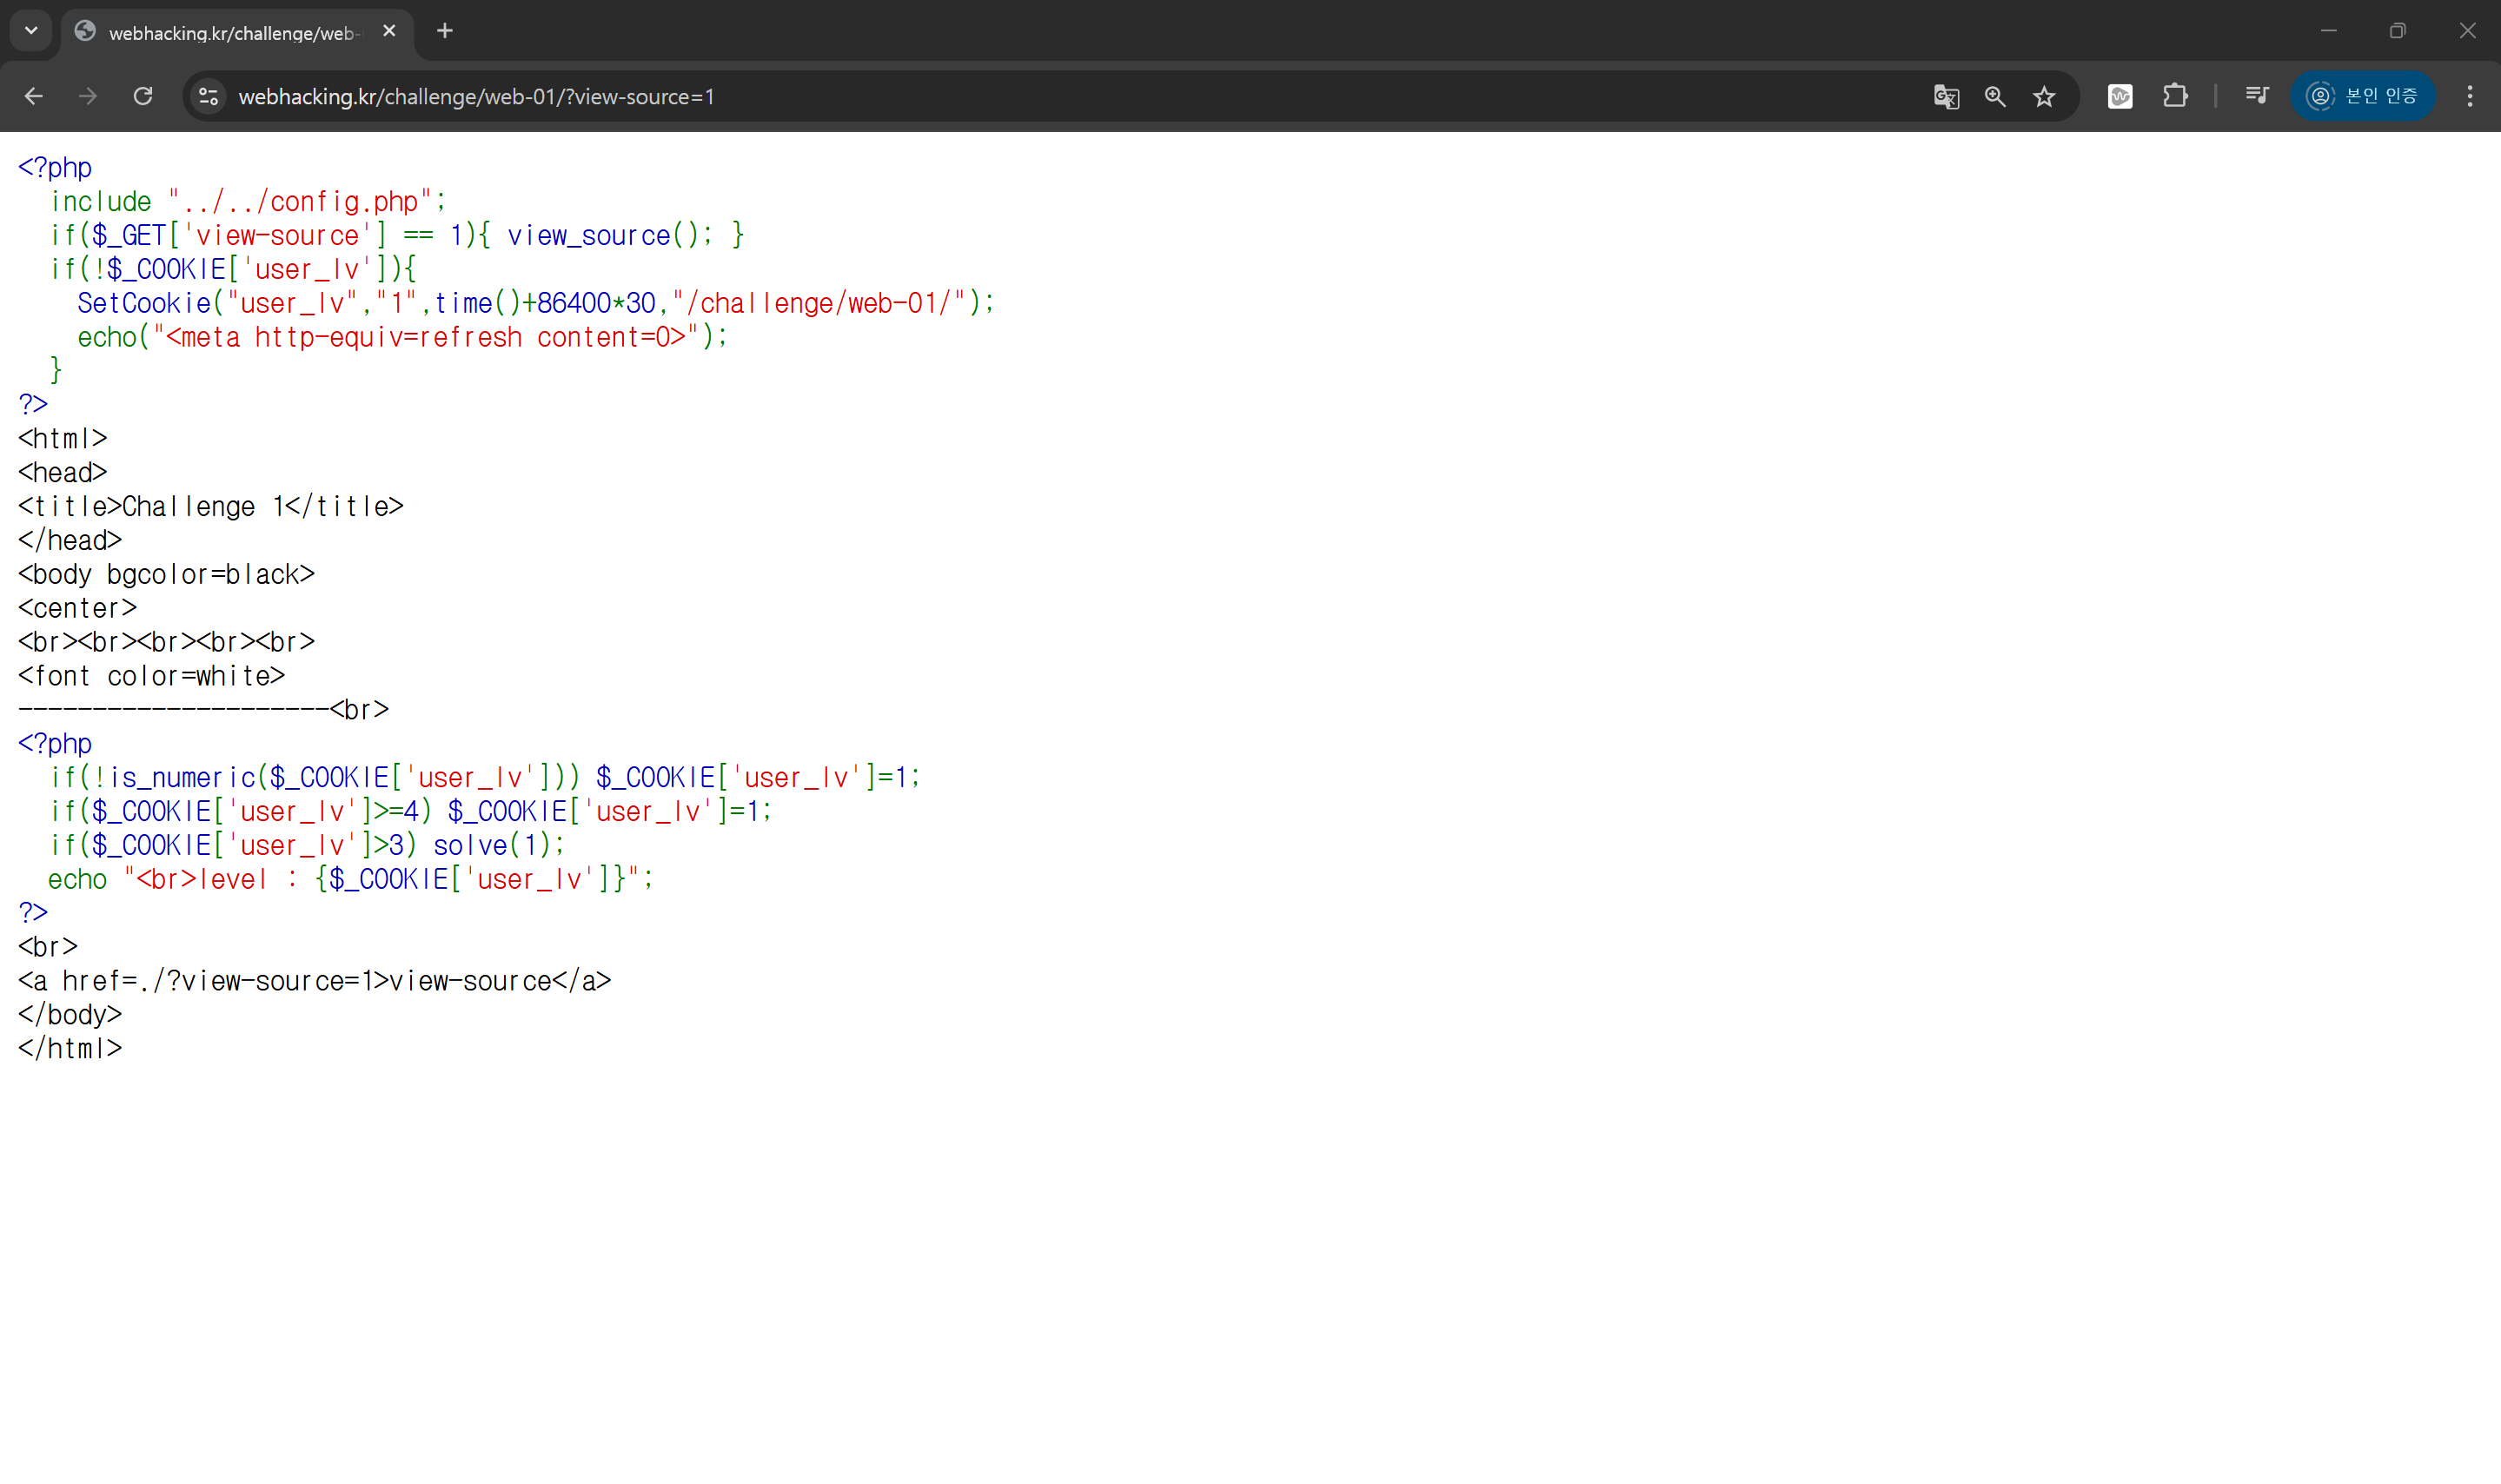Viewport: 2501px width, 1484px height.
Task: Open the zoom magnifier icon
Action: [1995, 97]
